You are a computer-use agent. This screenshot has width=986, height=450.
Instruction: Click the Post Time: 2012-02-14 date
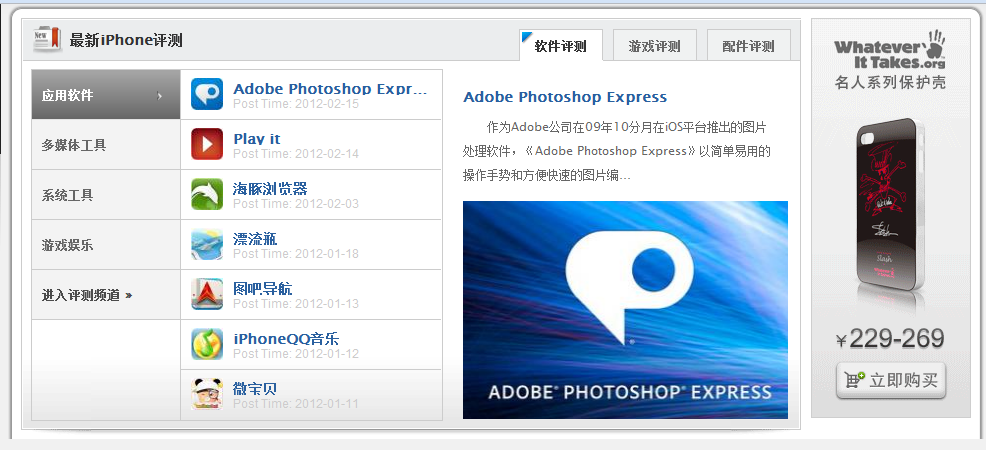pyautogui.click(x=296, y=153)
